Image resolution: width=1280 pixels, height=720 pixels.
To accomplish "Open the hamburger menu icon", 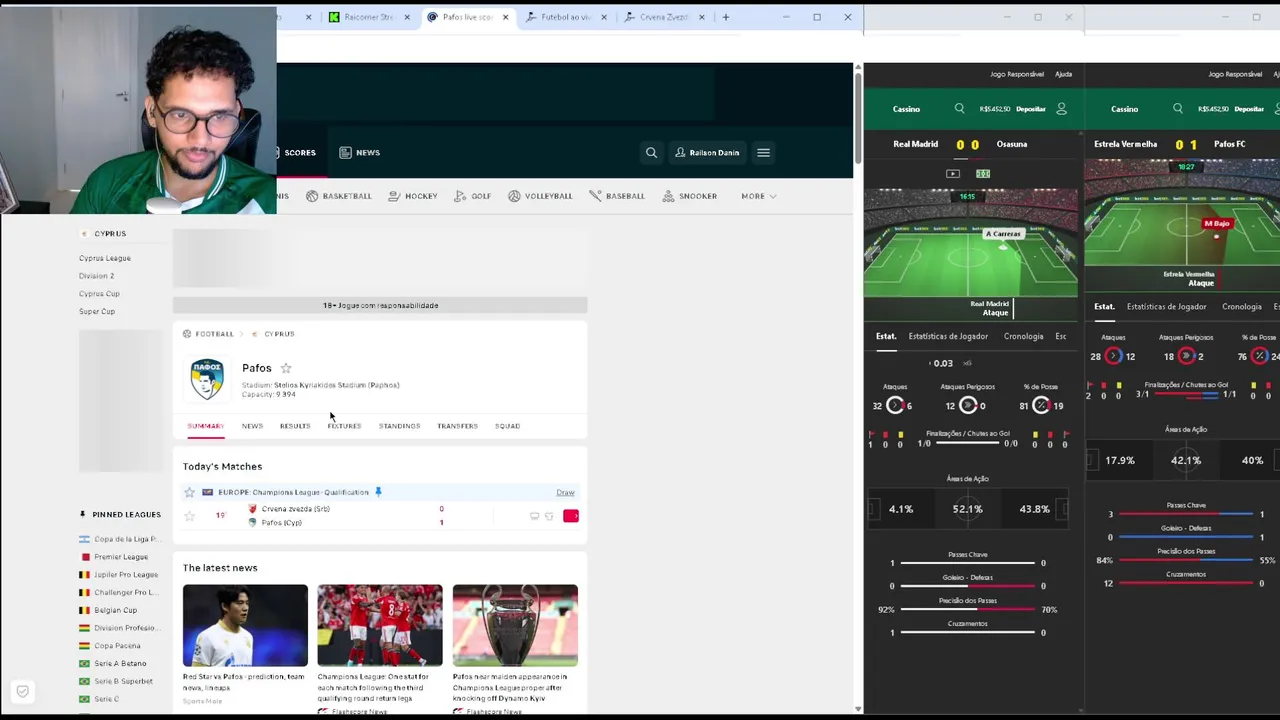I will (x=763, y=153).
